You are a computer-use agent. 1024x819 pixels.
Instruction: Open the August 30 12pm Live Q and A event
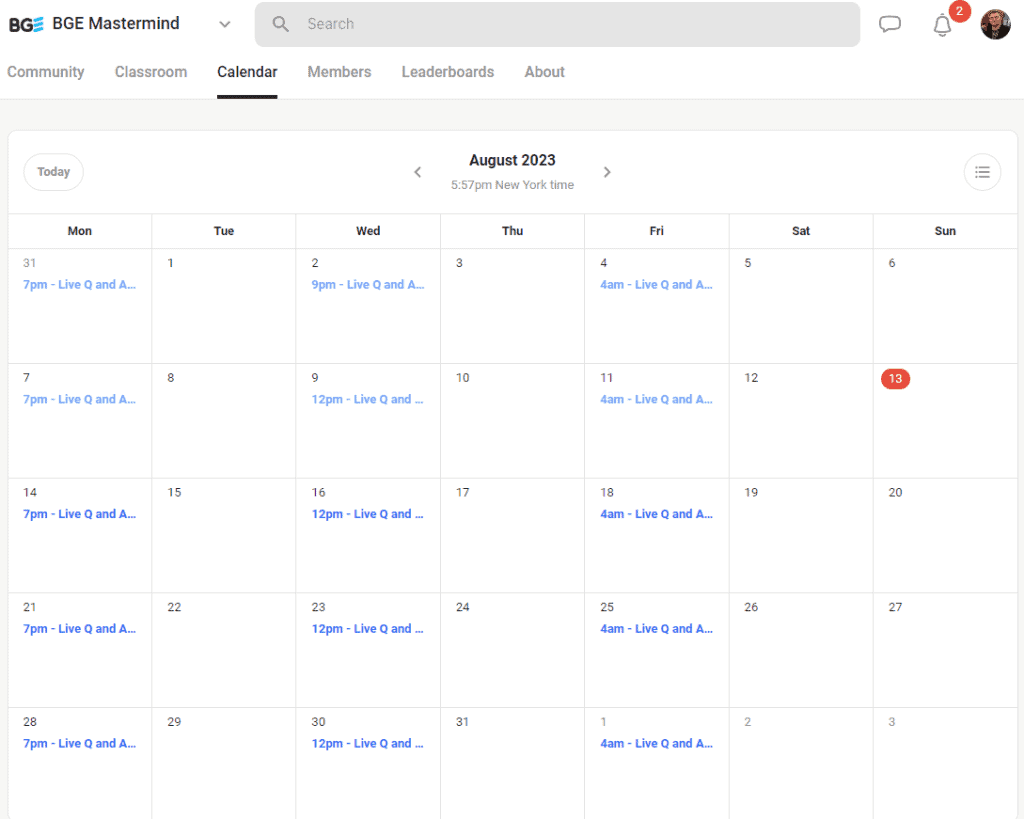pyautogui.click(x=368, y=743)
